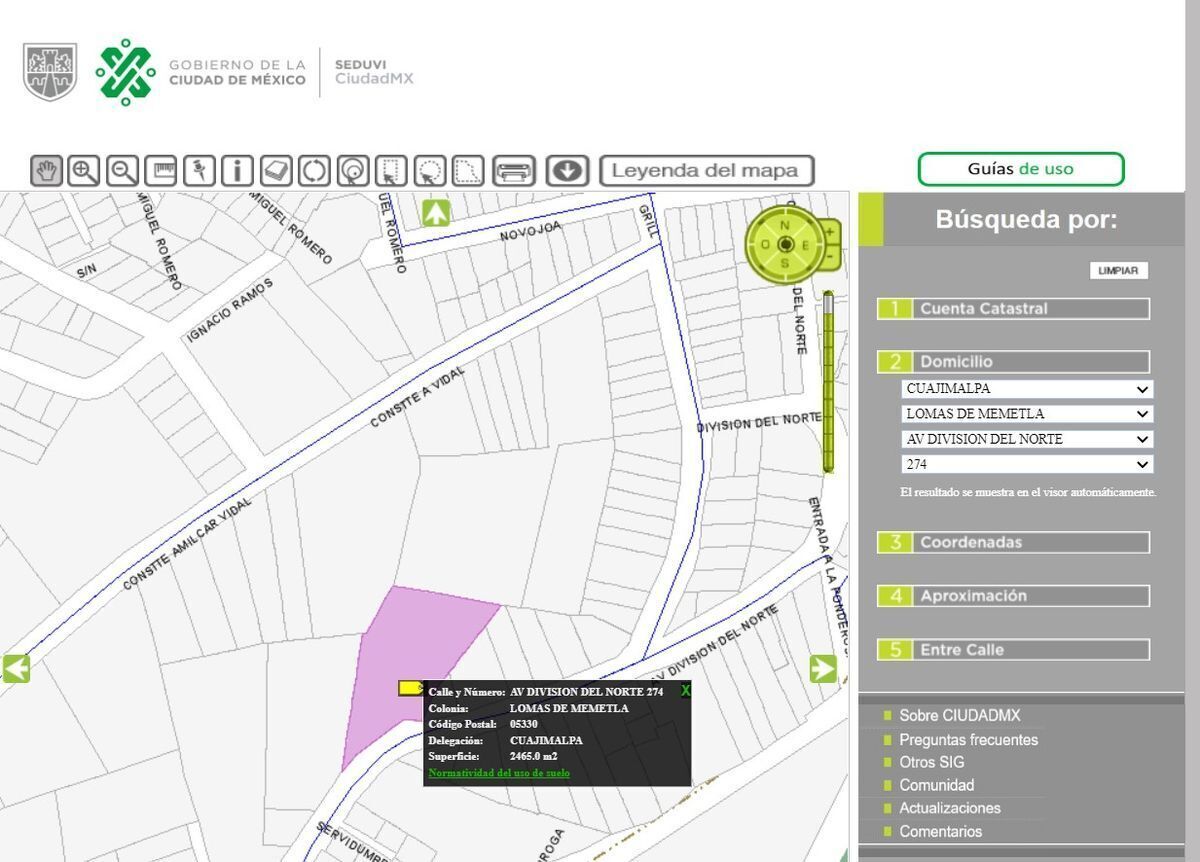
Task: Open Normatividad del uso de suelo link
Action: [499, 773]
